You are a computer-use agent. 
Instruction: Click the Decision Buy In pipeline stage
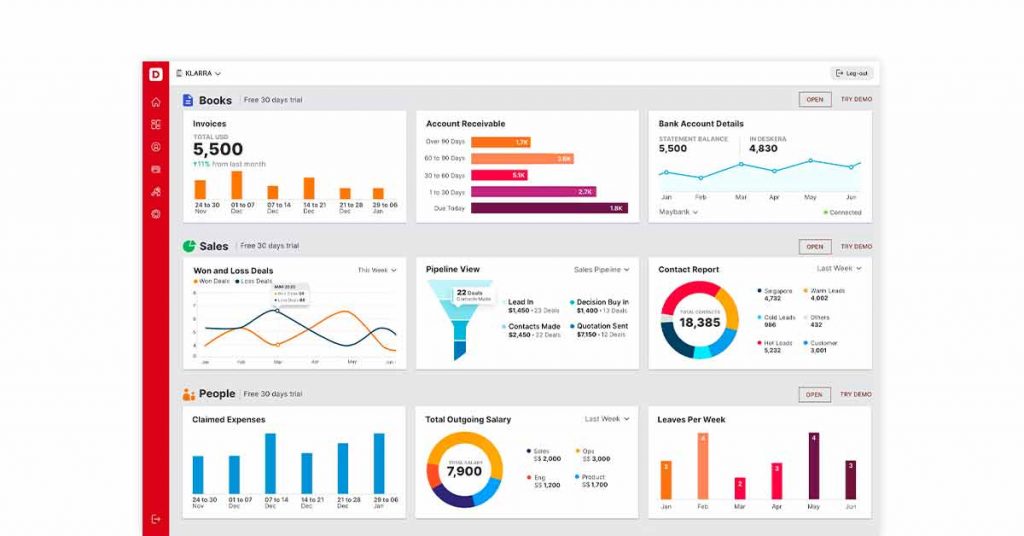pos(600,306)
